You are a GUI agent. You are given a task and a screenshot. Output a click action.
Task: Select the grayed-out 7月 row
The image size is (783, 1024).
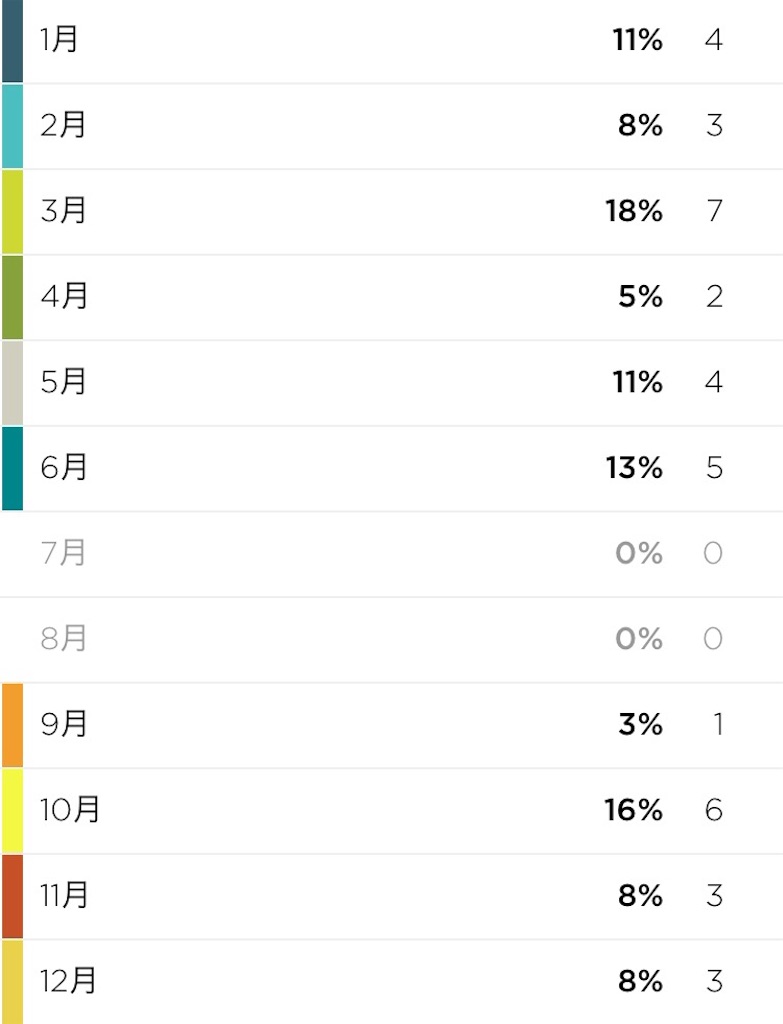click(x=392, y=554)
